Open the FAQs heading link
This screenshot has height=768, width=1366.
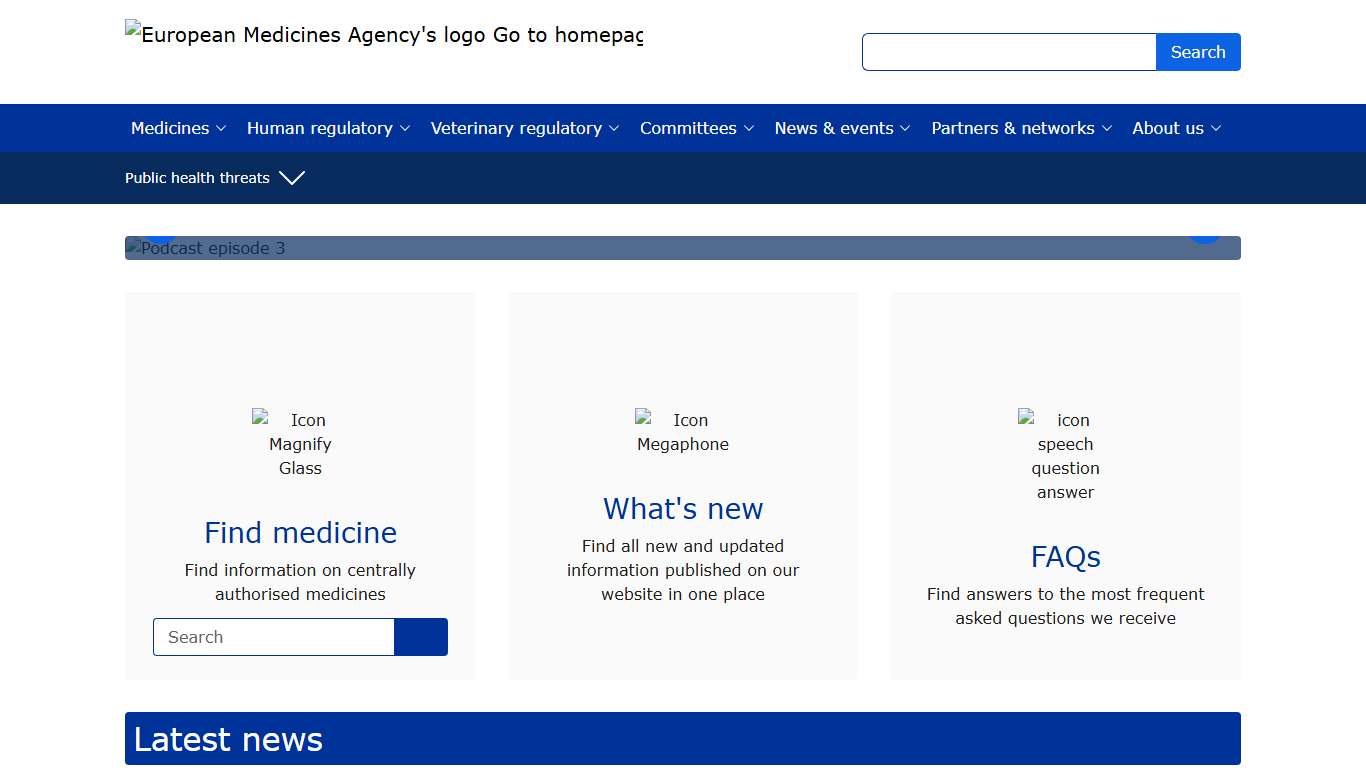[1066, 557]
